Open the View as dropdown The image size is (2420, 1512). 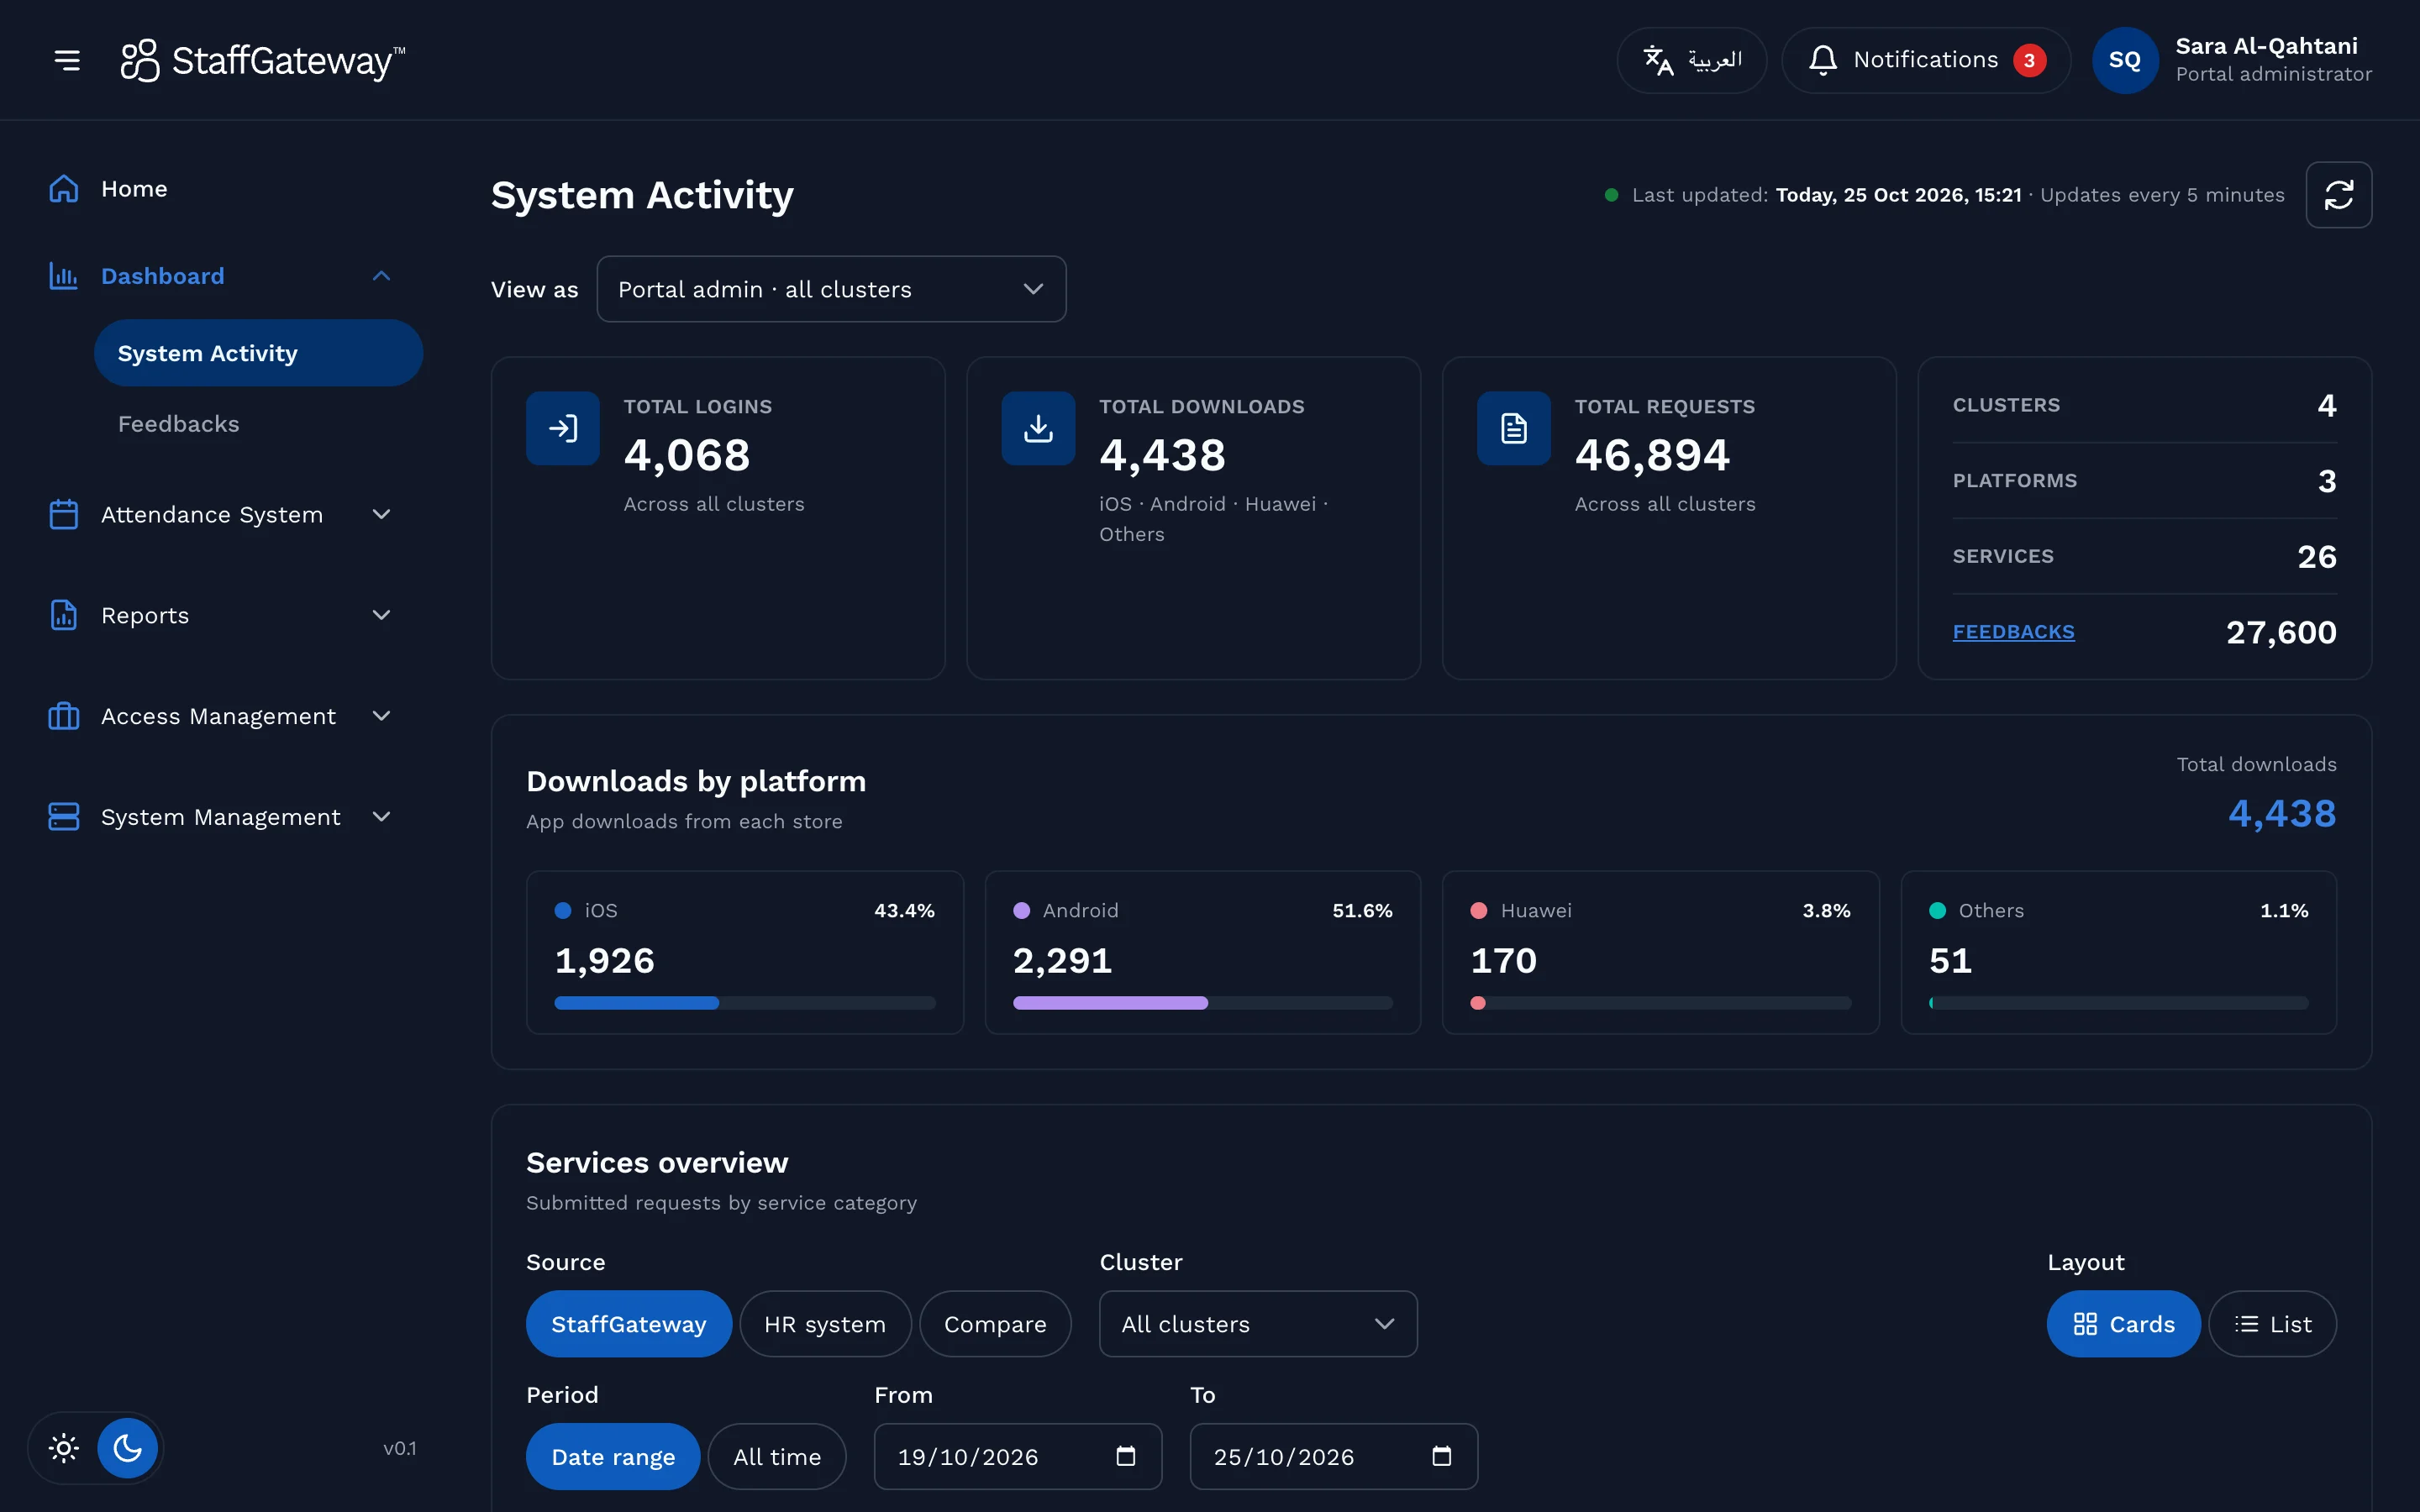click(831, 289)
